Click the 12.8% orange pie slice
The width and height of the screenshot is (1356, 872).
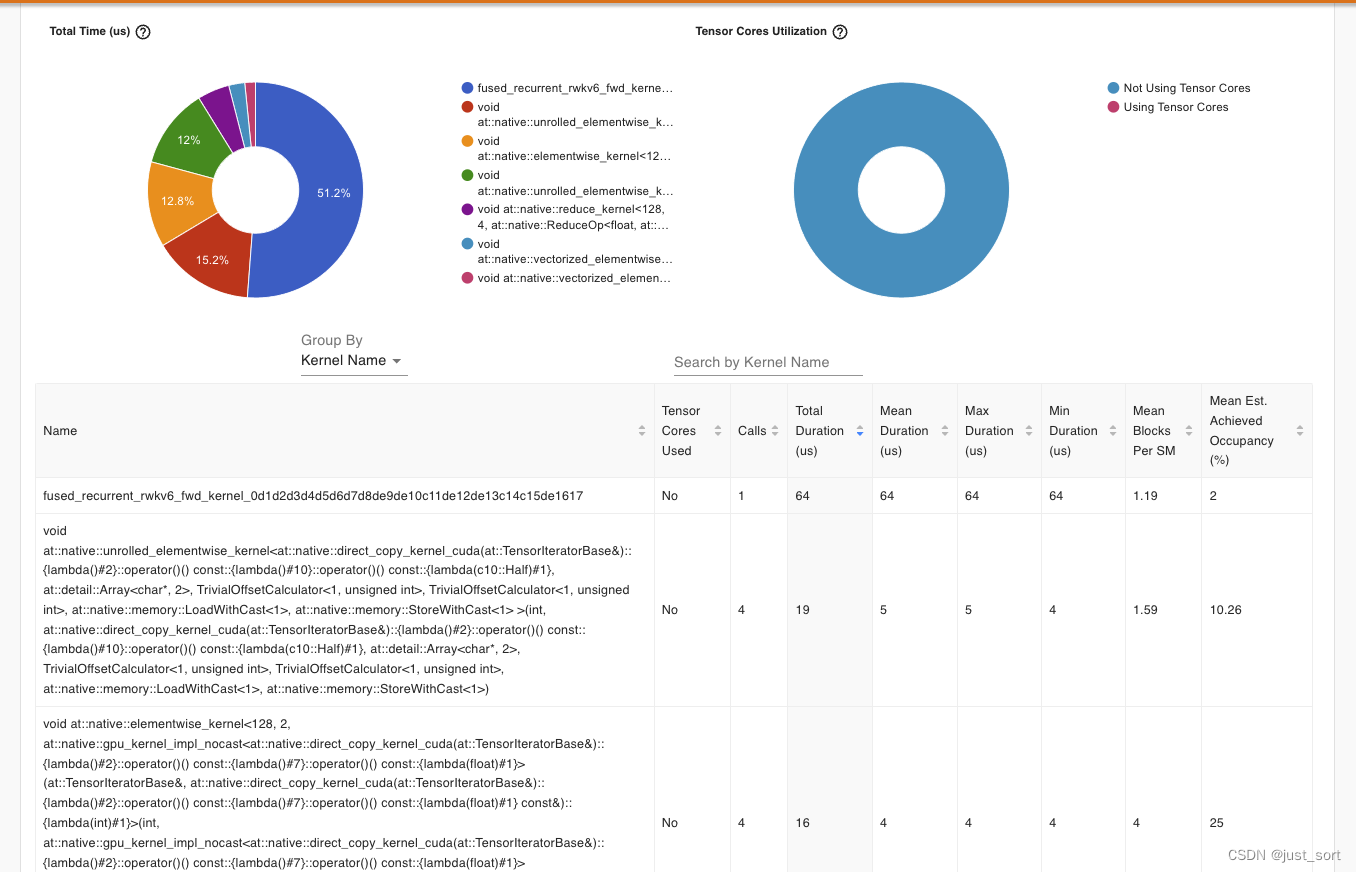click(180, 203)
